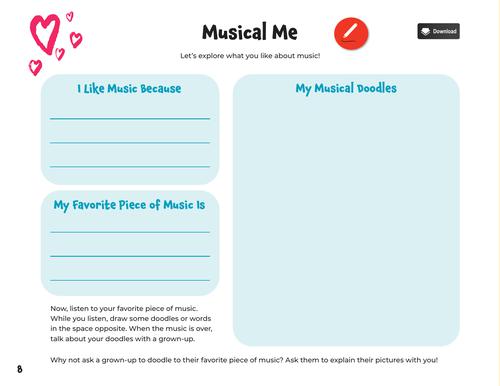
Task: Click the Musical Me title
Action: [x=250, y=32]
